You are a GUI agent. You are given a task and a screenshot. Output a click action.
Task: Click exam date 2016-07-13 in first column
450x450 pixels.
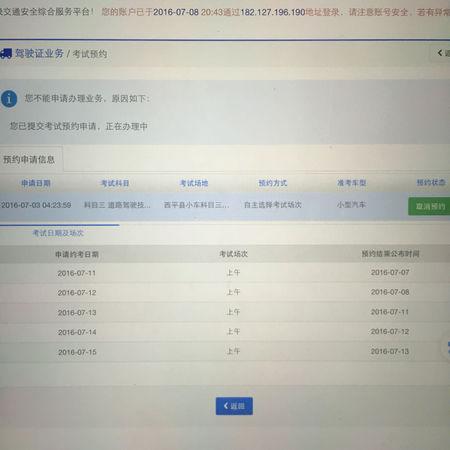pos(77,313)
